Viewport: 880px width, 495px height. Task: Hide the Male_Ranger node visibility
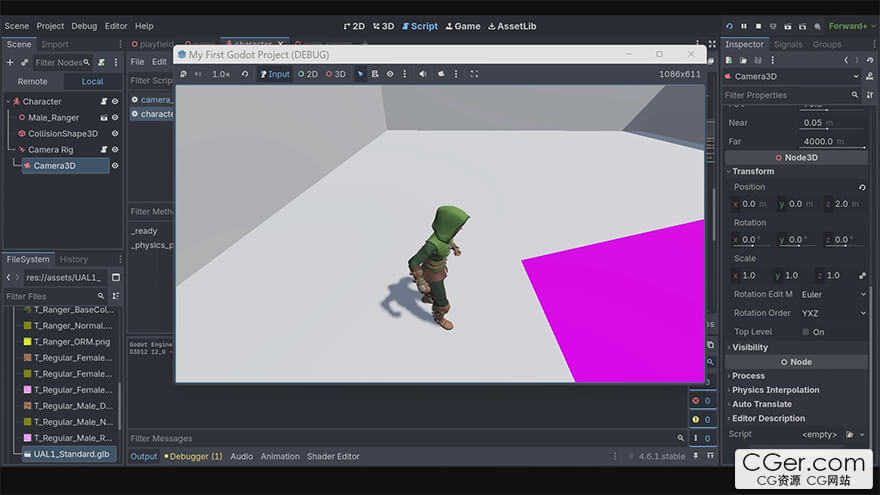(x=115, y=118)
